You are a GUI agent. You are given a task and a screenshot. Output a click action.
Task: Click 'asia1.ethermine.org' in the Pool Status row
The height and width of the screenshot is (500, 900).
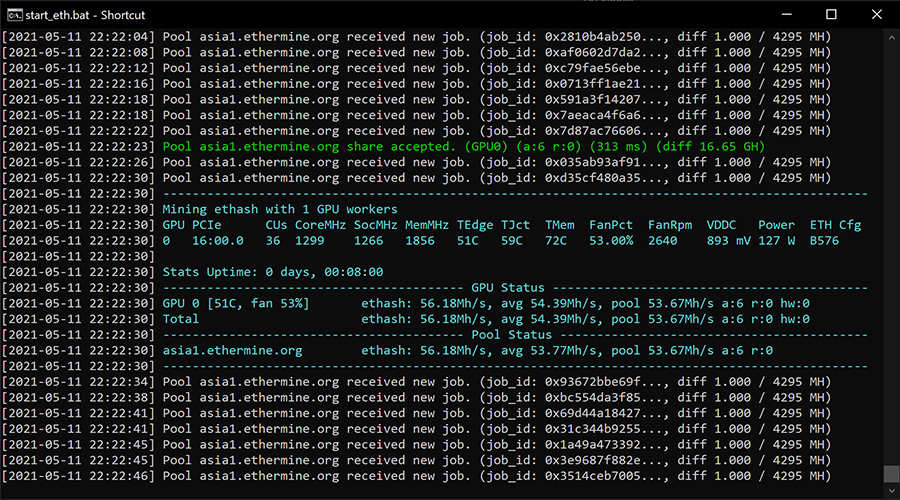(232, 350)
